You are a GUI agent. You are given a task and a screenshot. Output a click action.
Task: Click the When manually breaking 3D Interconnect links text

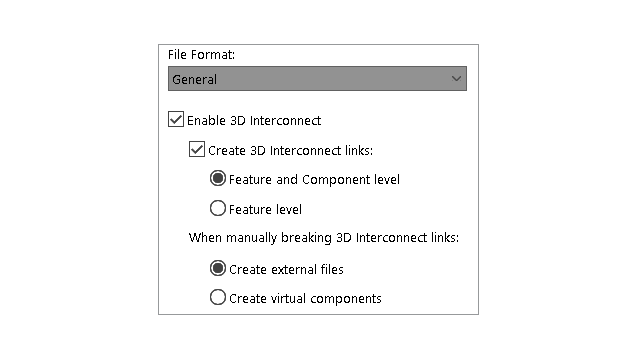(x=324, y=238)
